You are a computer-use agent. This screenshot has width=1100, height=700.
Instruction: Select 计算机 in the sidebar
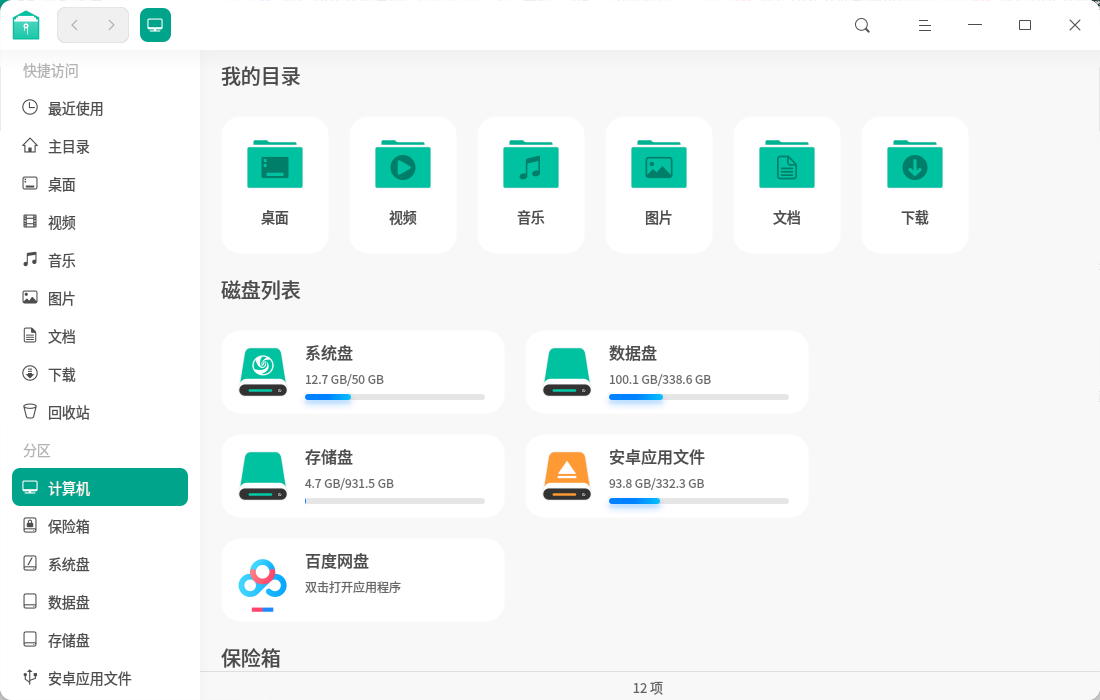pyautogui.click(x=100, y=487)
